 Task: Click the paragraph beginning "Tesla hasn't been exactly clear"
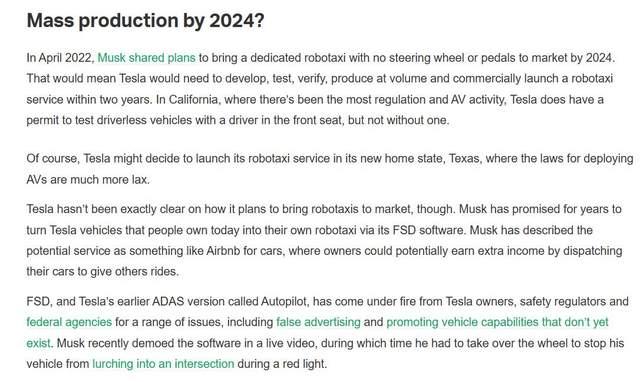(x=325, y=240)
